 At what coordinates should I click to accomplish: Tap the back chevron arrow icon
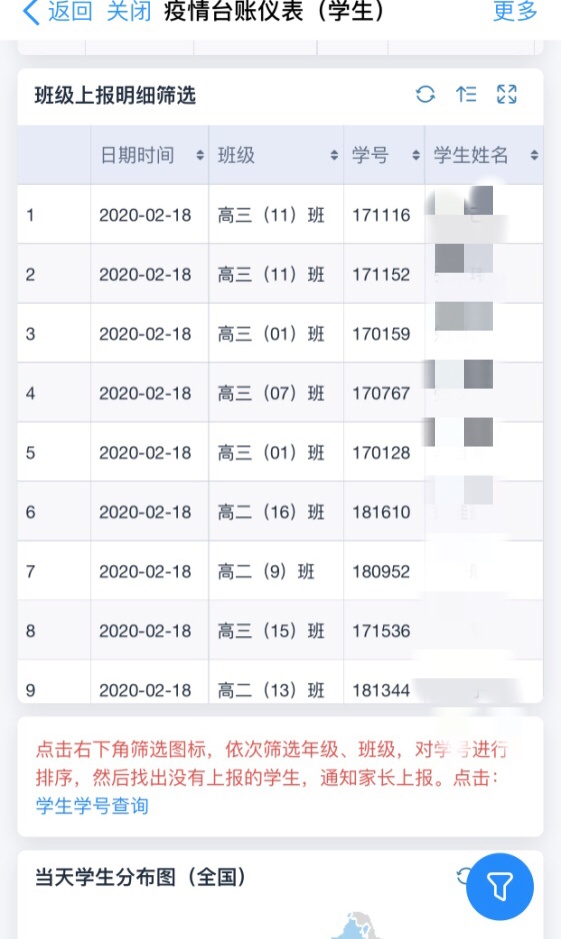click(31, 12)
